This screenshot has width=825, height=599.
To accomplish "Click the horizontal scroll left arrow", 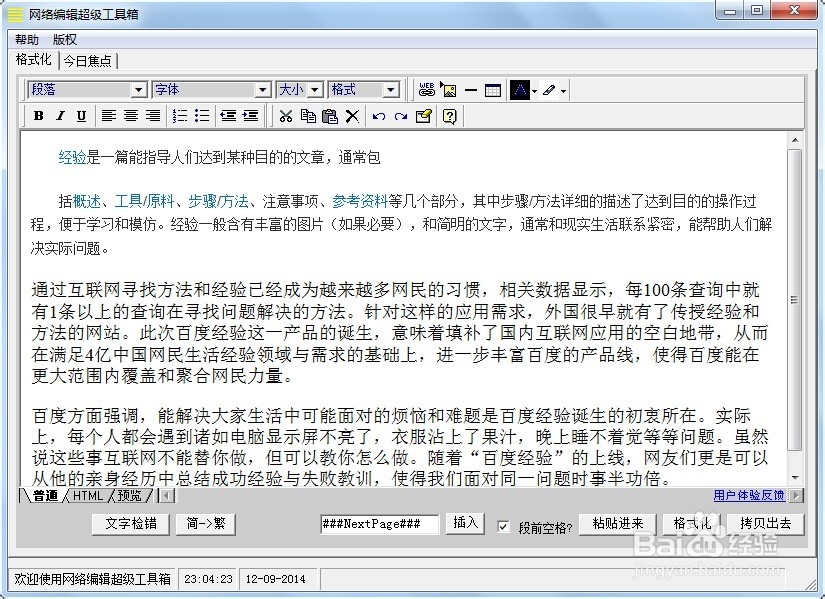I will click(x=167, y=495).
